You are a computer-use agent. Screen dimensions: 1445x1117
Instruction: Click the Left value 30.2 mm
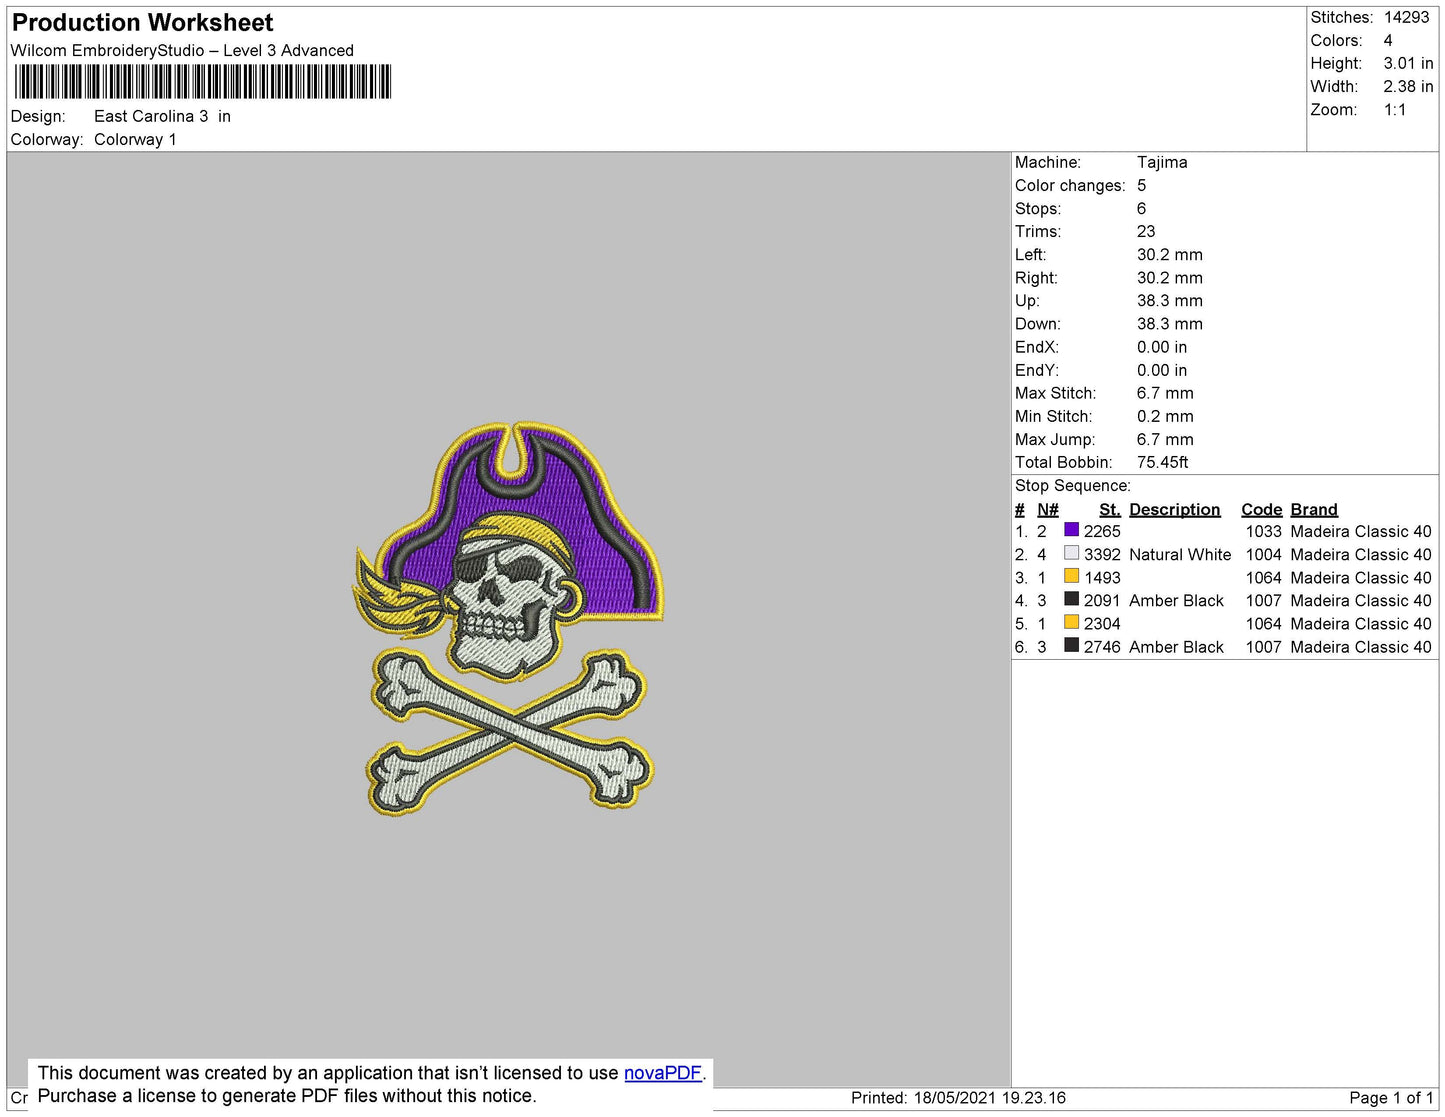pos(1170,254)
